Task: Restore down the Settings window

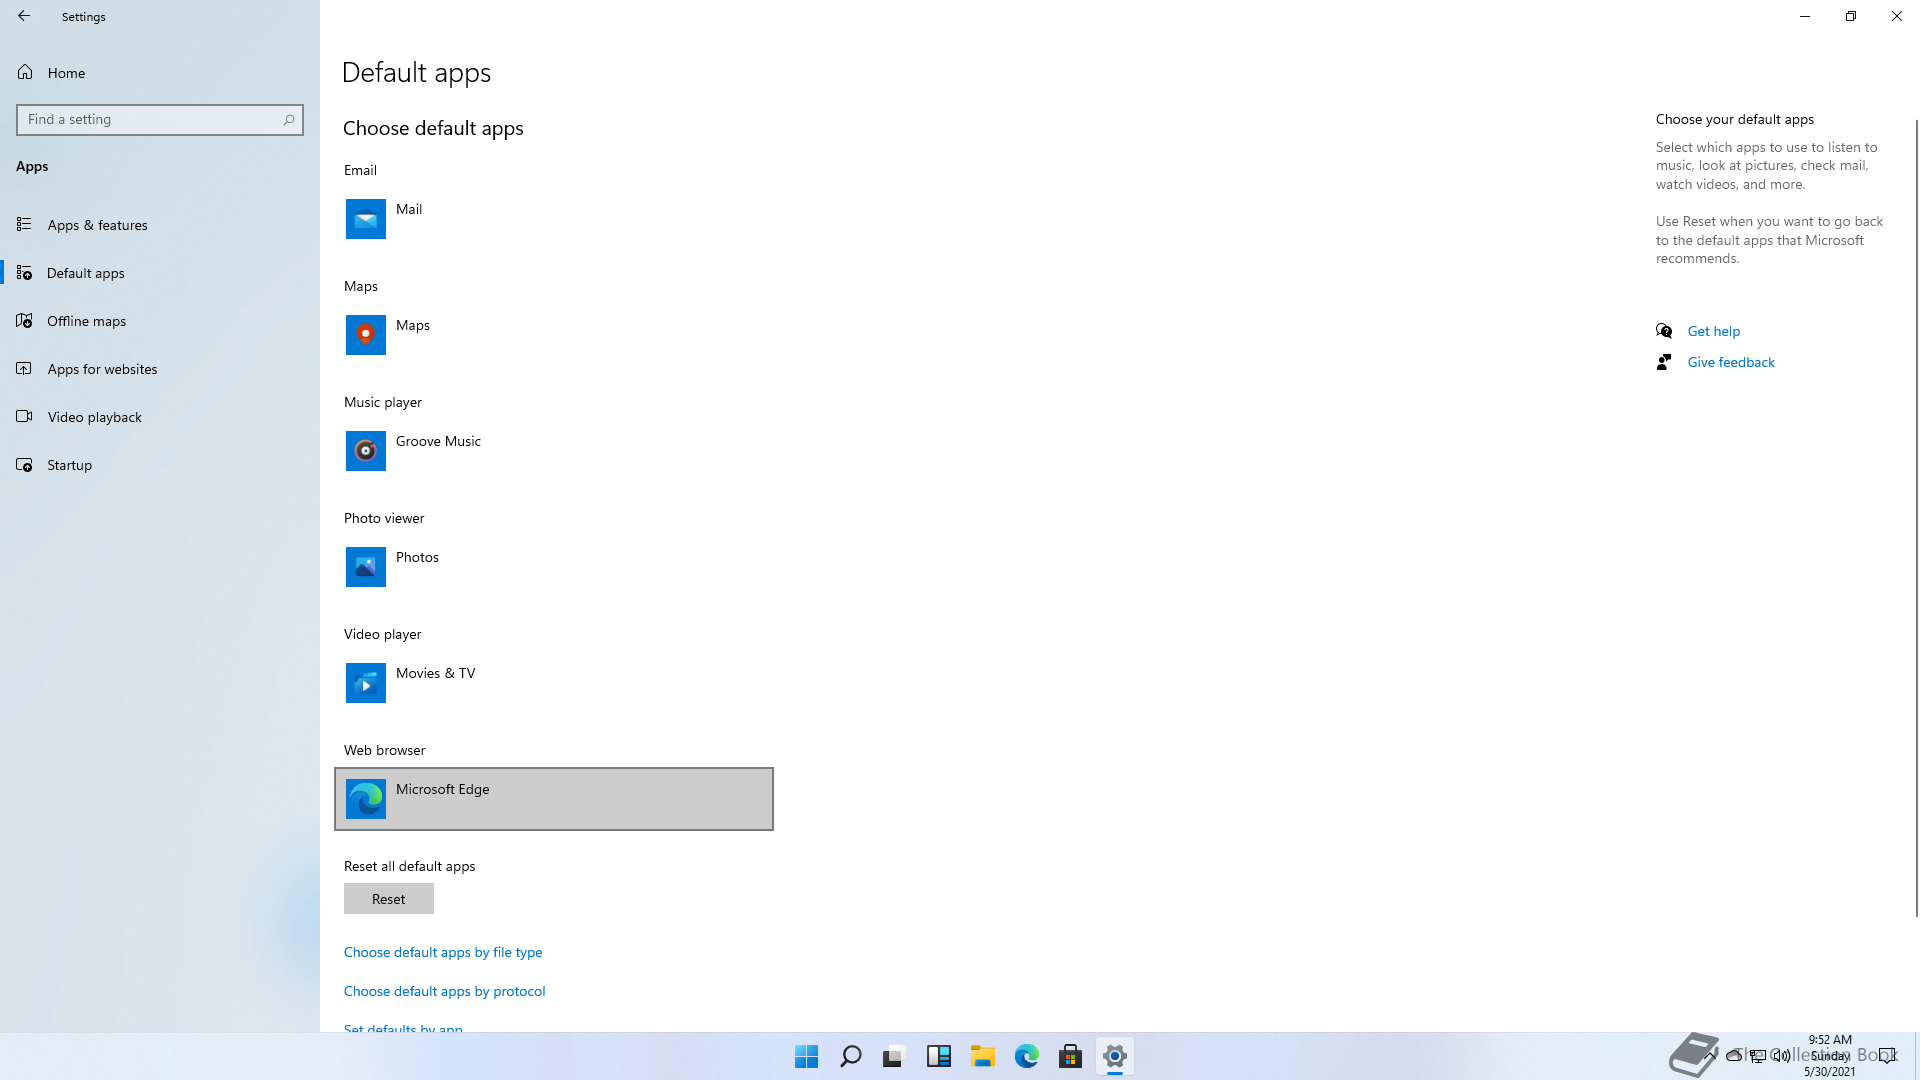Action: [1851, 16]
